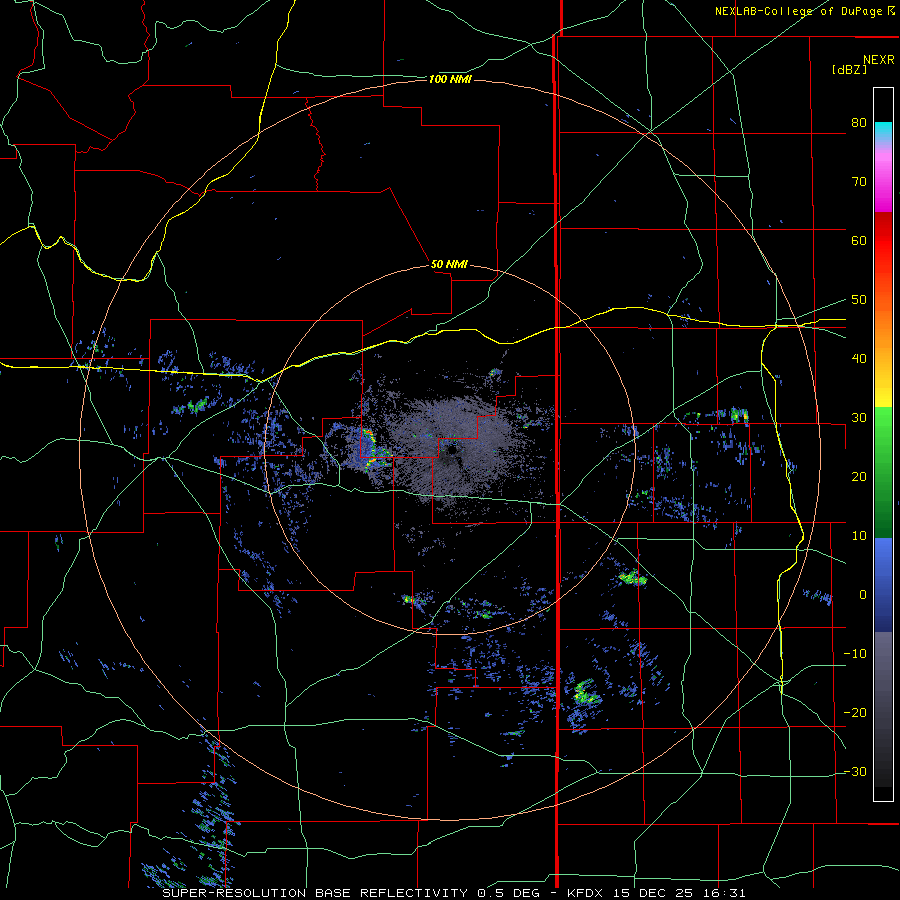Click the 80 value on dBZ scale

pos(859,123)
